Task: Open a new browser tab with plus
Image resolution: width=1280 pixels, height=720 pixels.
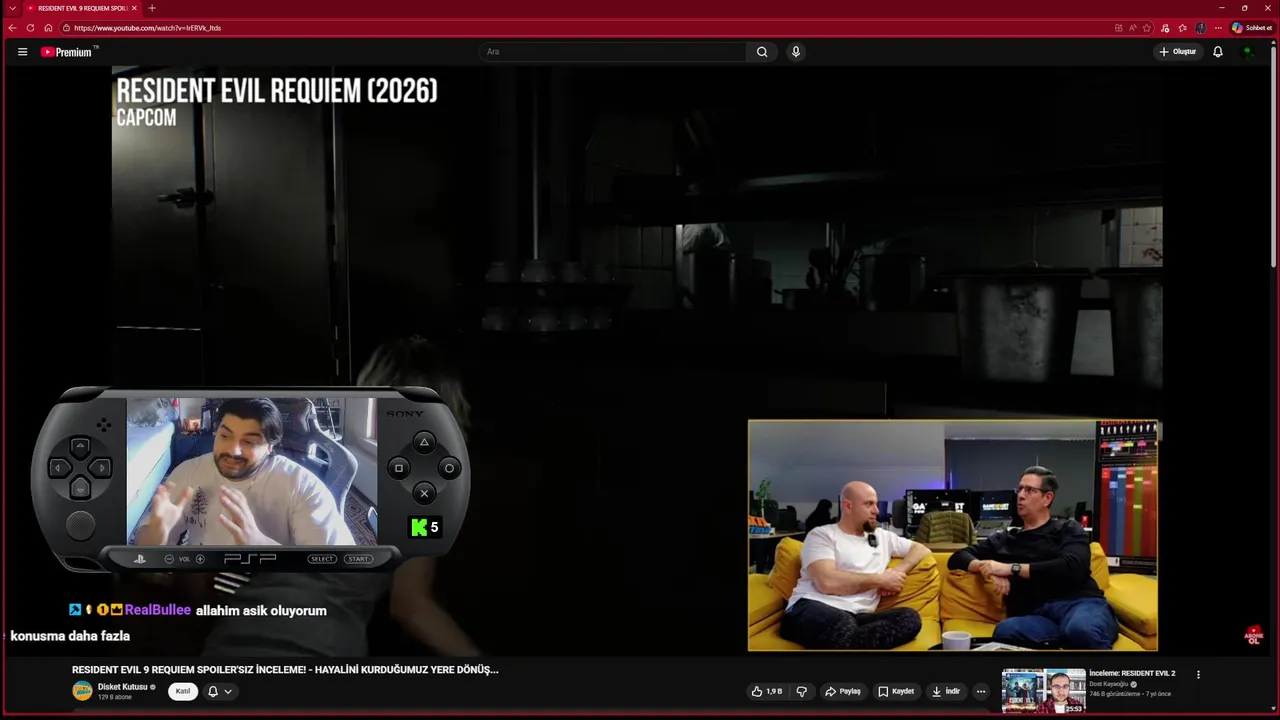Action: coord(152,8)
